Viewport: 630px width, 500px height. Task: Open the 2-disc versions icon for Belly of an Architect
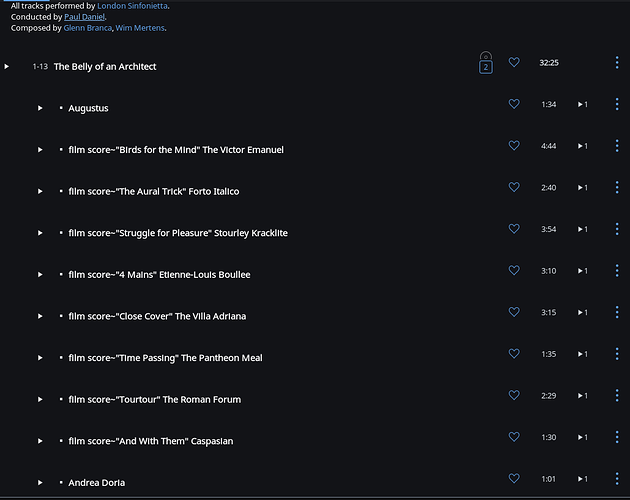pyautogui.click(x=485, y=63)
